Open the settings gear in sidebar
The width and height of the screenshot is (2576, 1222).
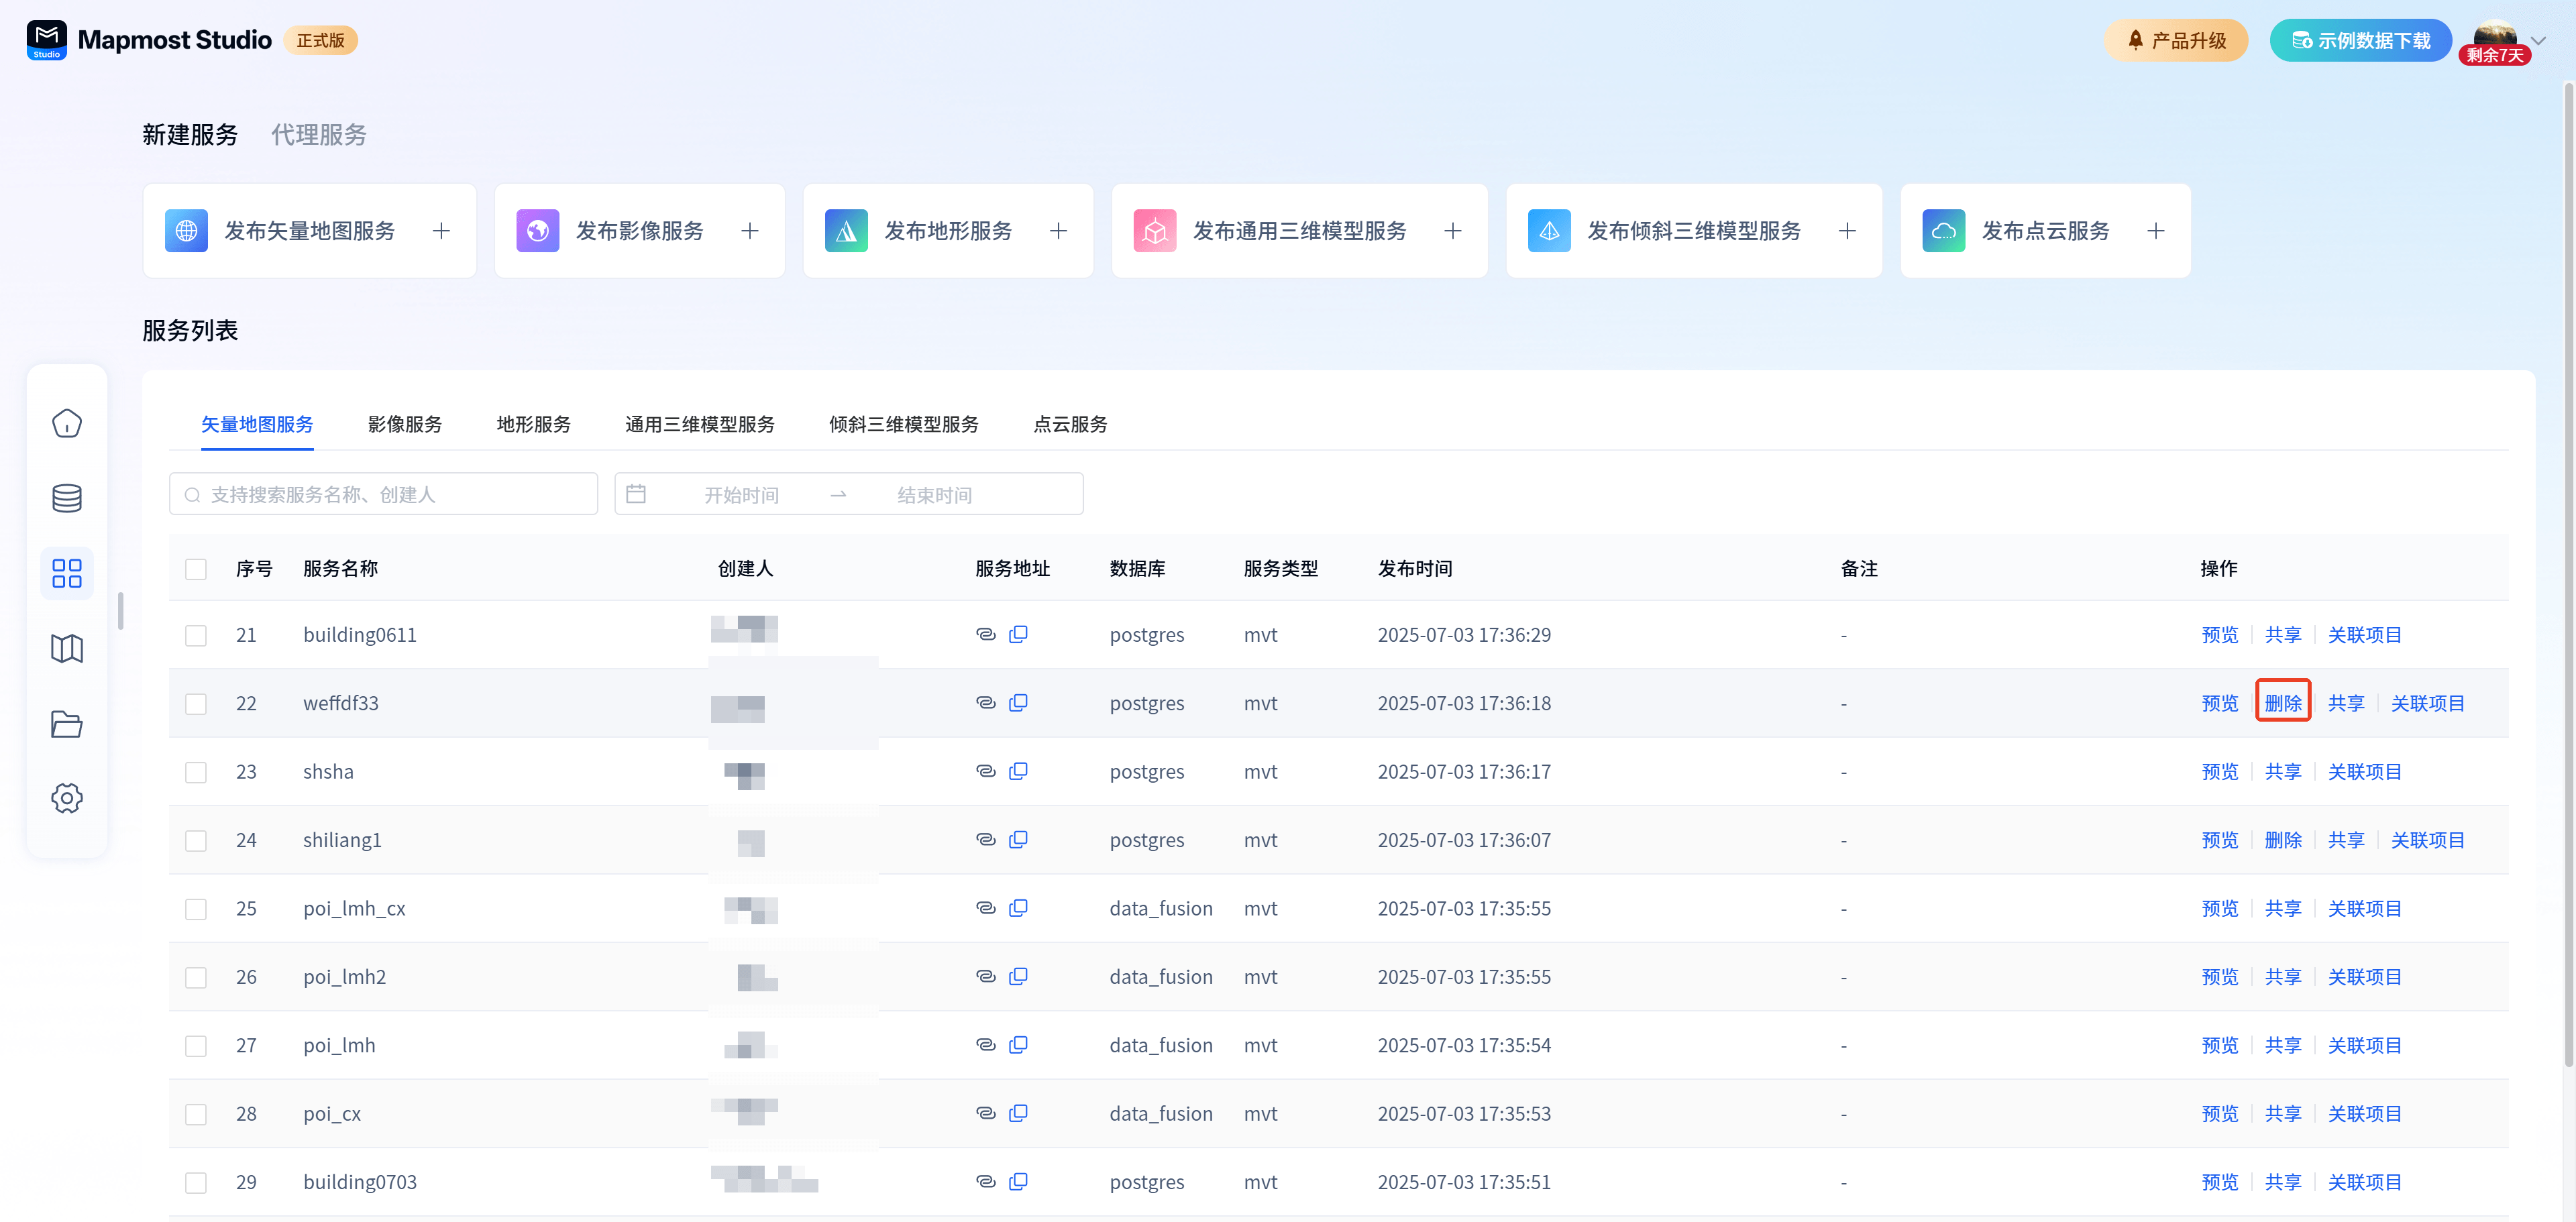[67, 798]
